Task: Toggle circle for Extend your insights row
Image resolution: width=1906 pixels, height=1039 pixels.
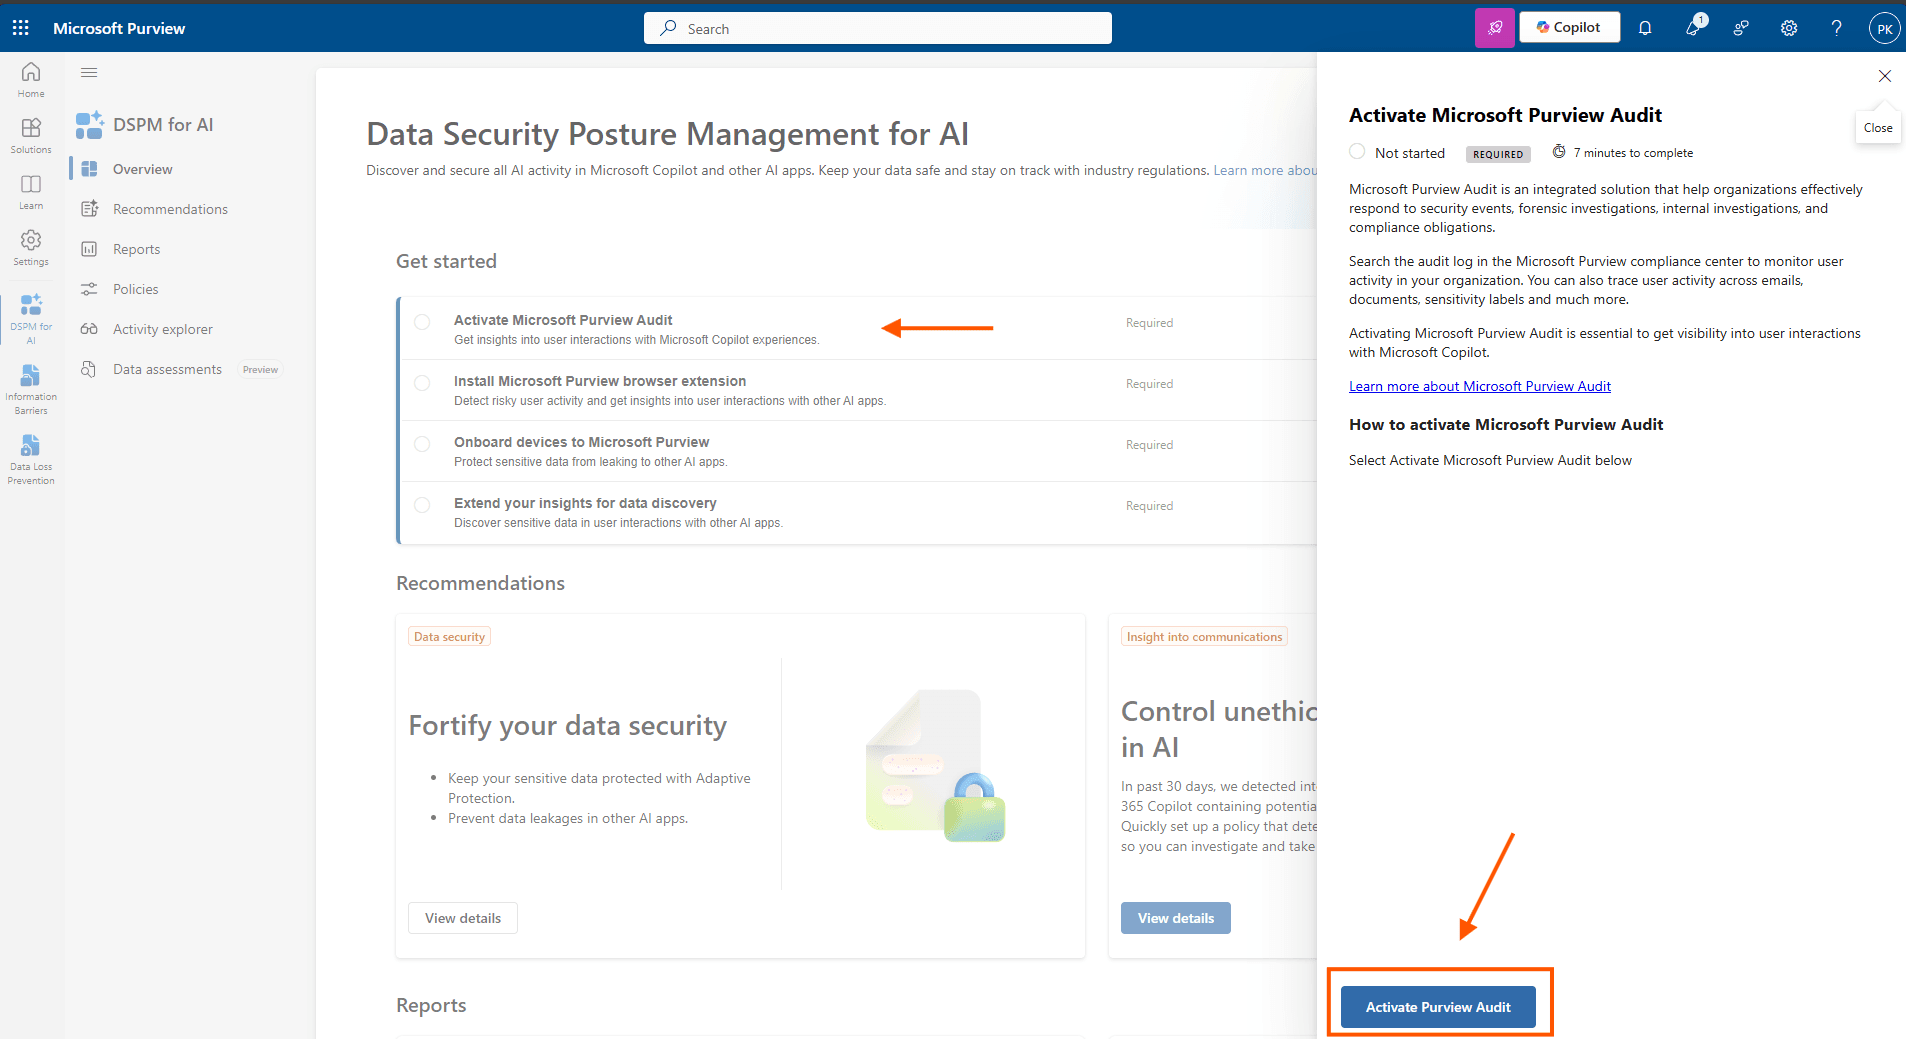Action: pyautogui.click(x=422, y=505)
